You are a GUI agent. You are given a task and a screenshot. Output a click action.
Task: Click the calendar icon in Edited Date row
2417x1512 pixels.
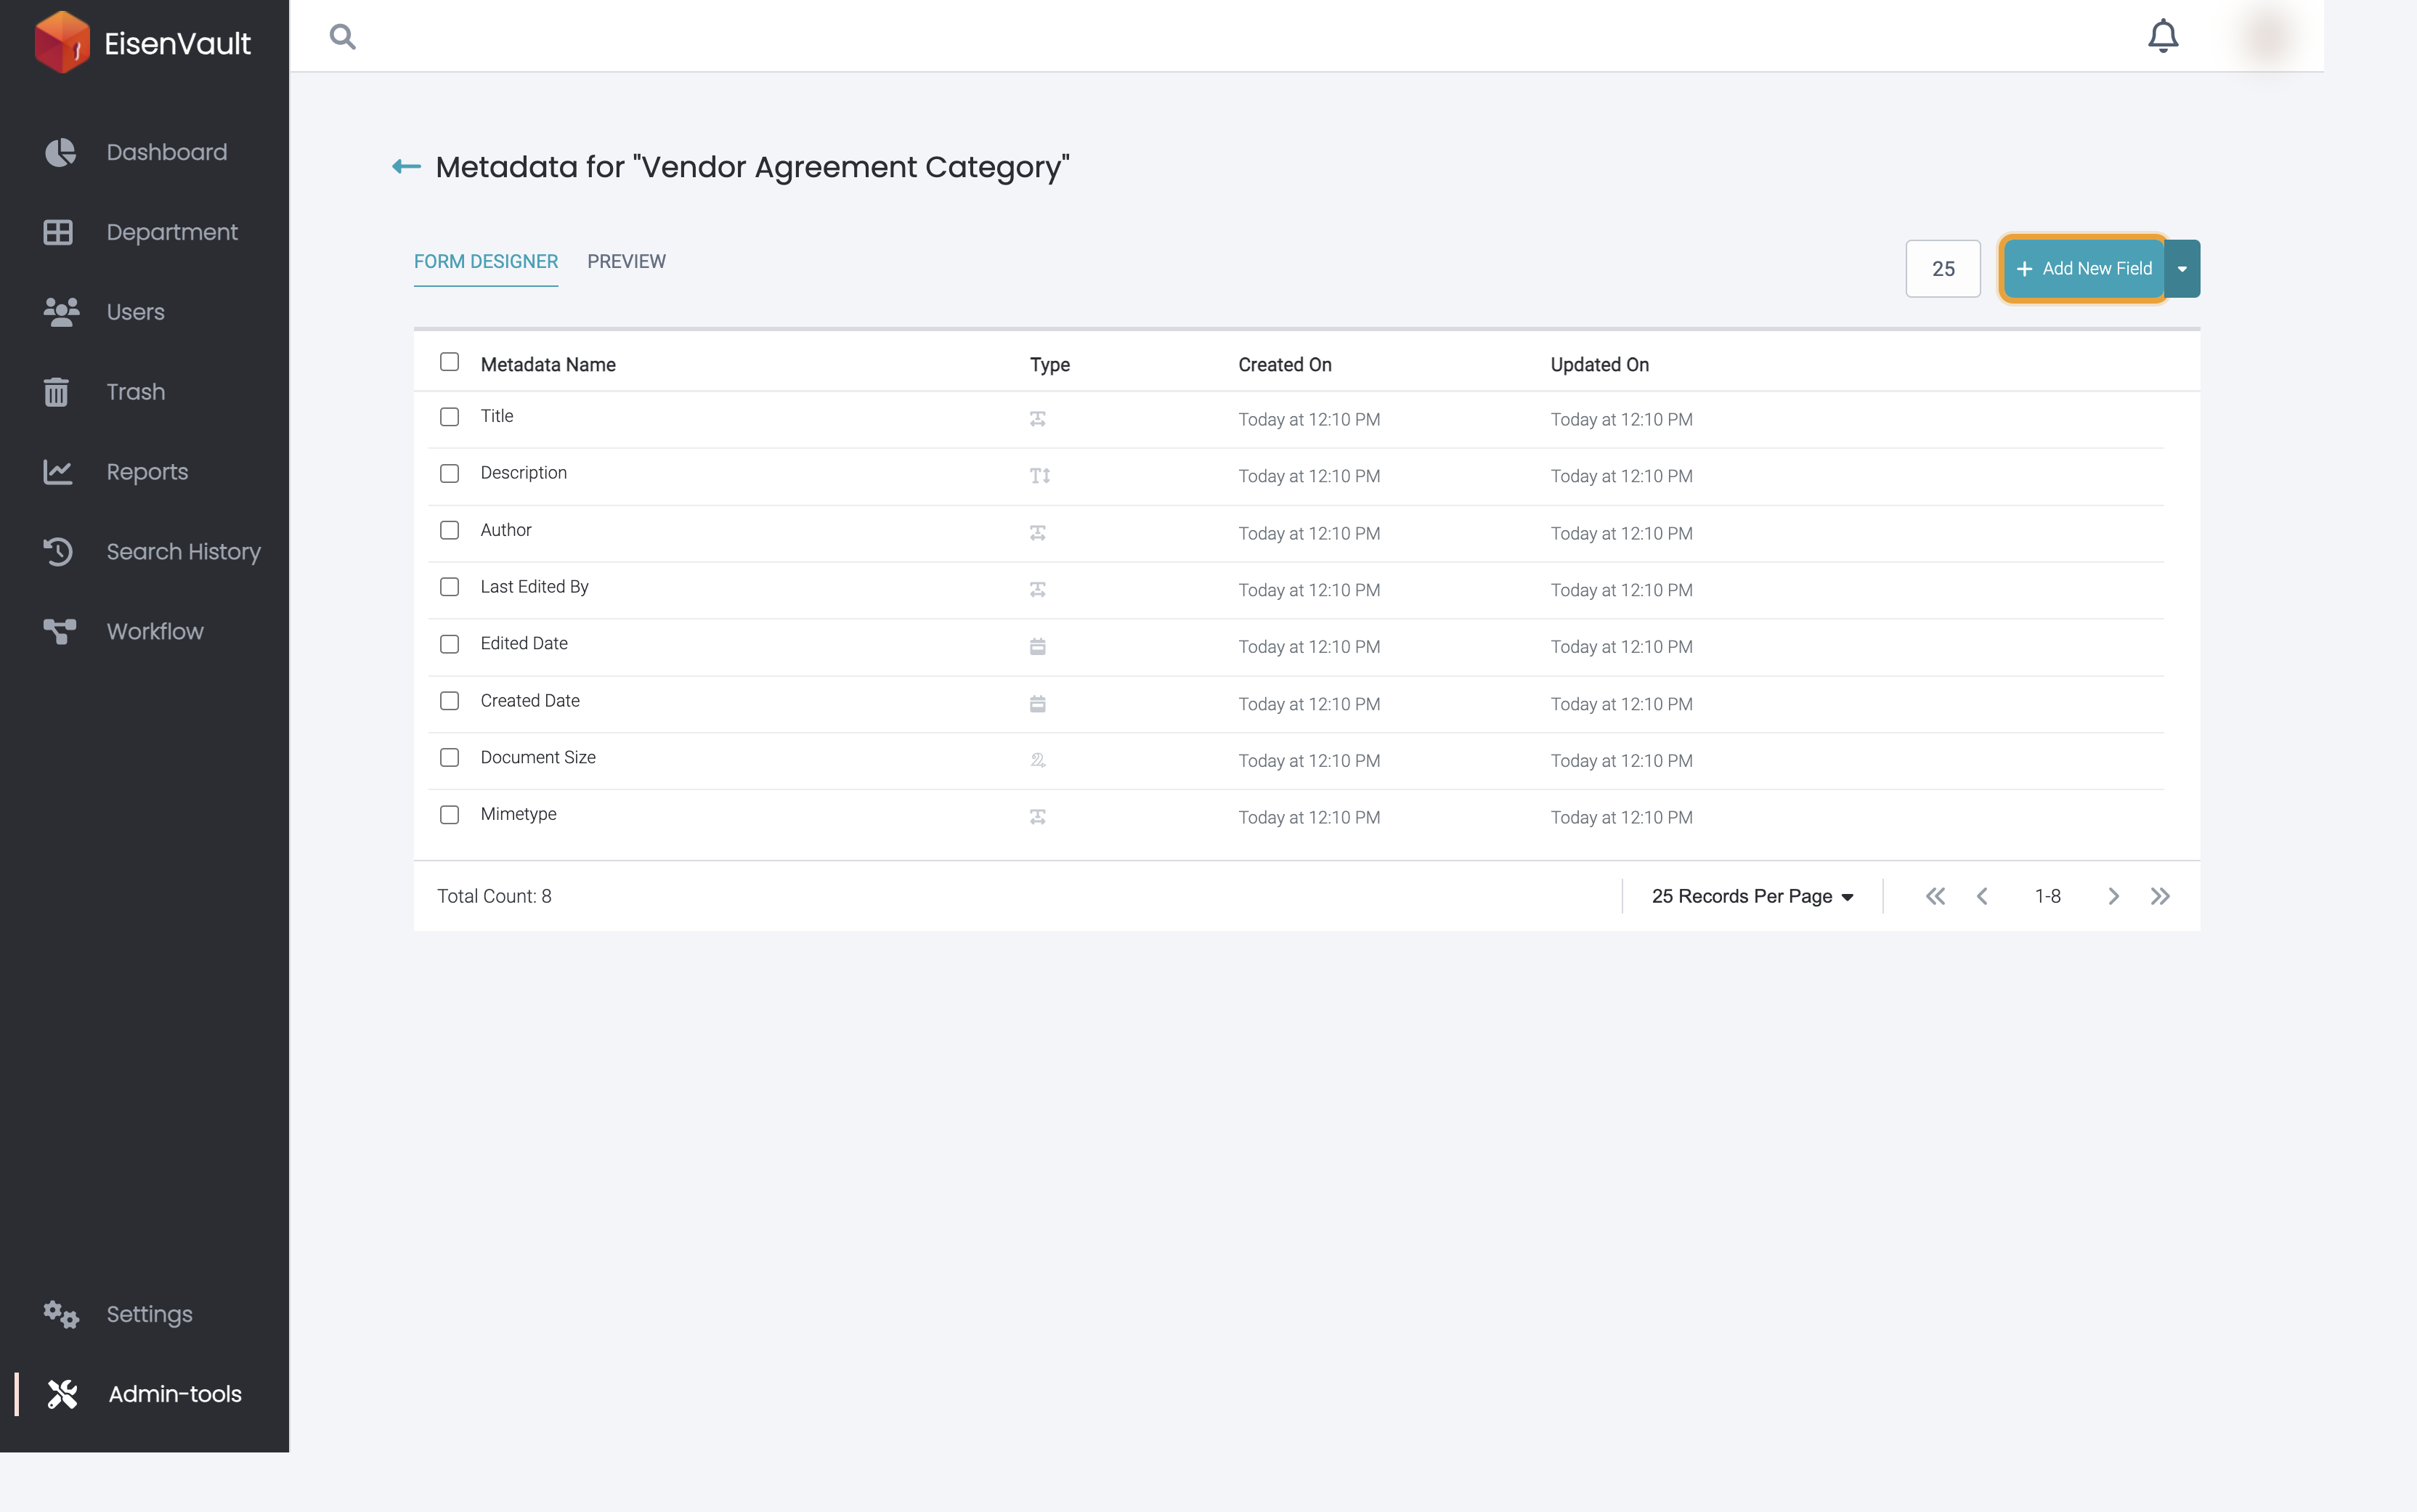(x=1038, y=647)
